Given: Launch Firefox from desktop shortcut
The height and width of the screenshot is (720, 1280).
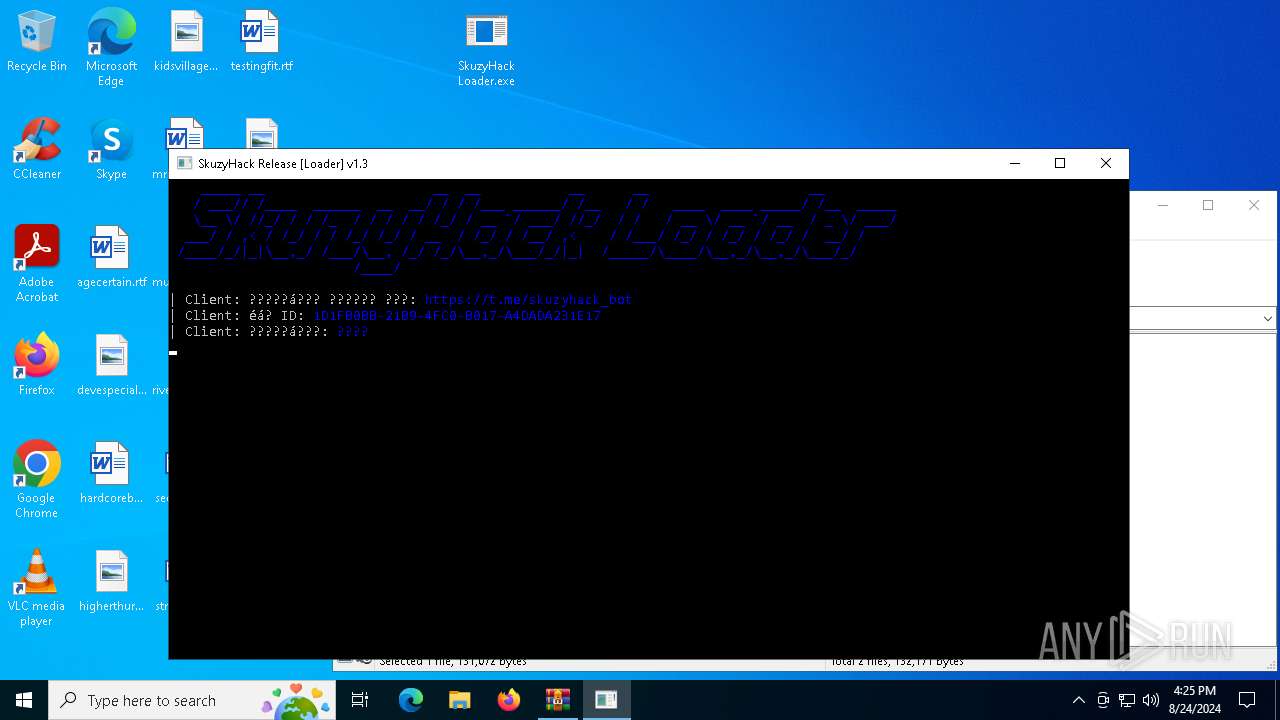Looking at the screenshot, I should [x=37, y=366].
